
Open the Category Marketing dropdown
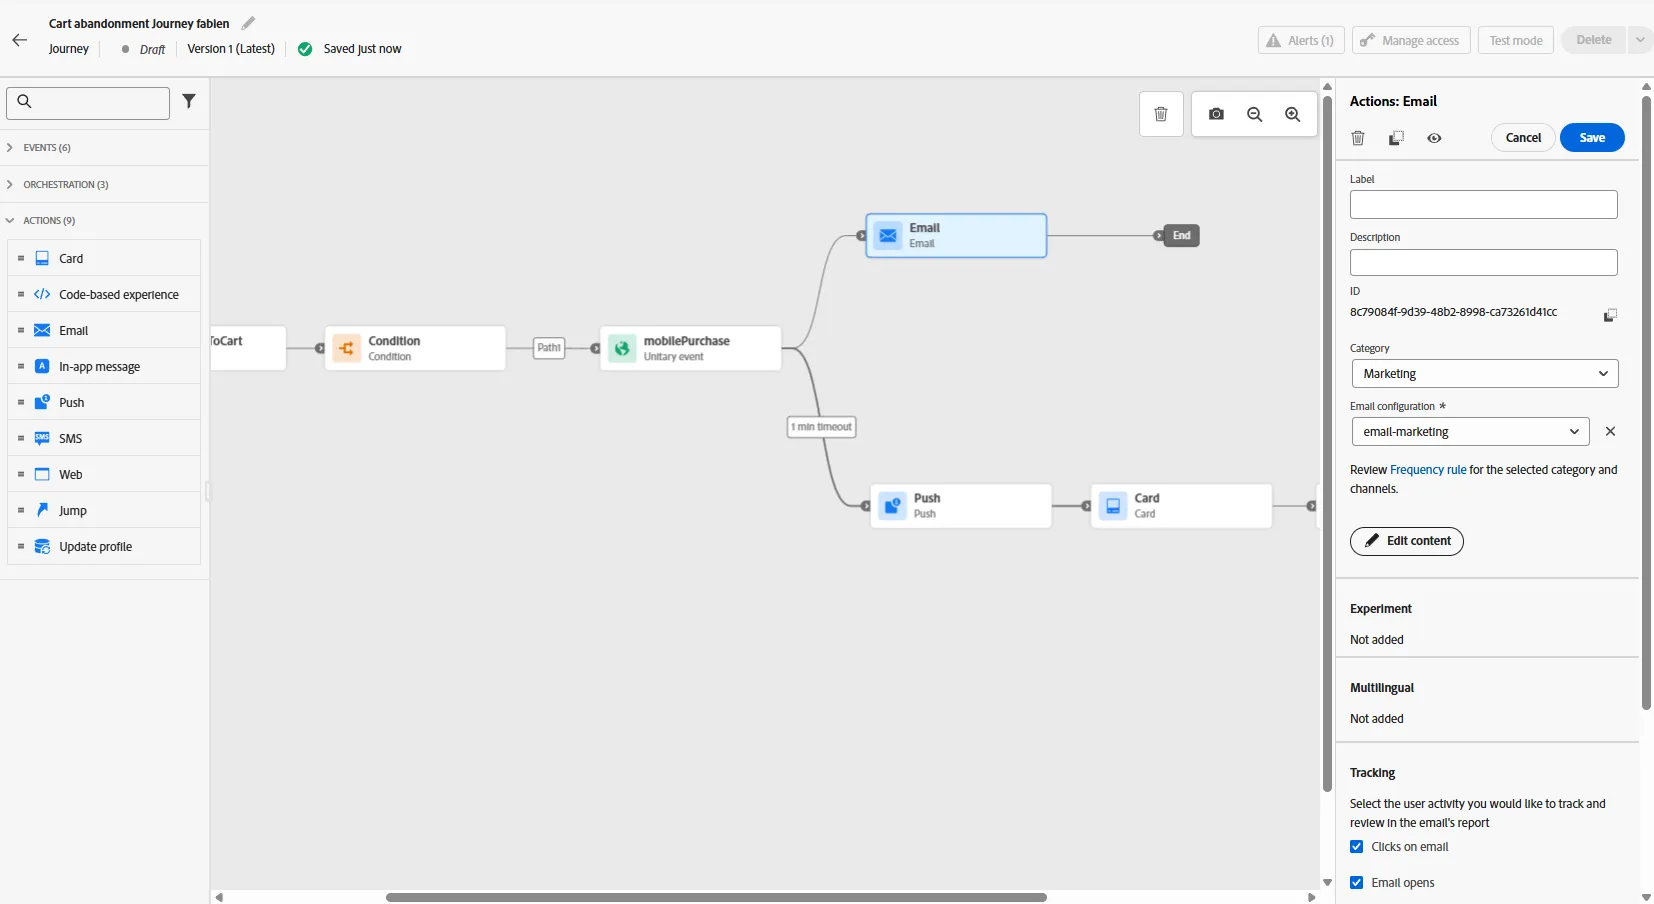coord(1484,374)
